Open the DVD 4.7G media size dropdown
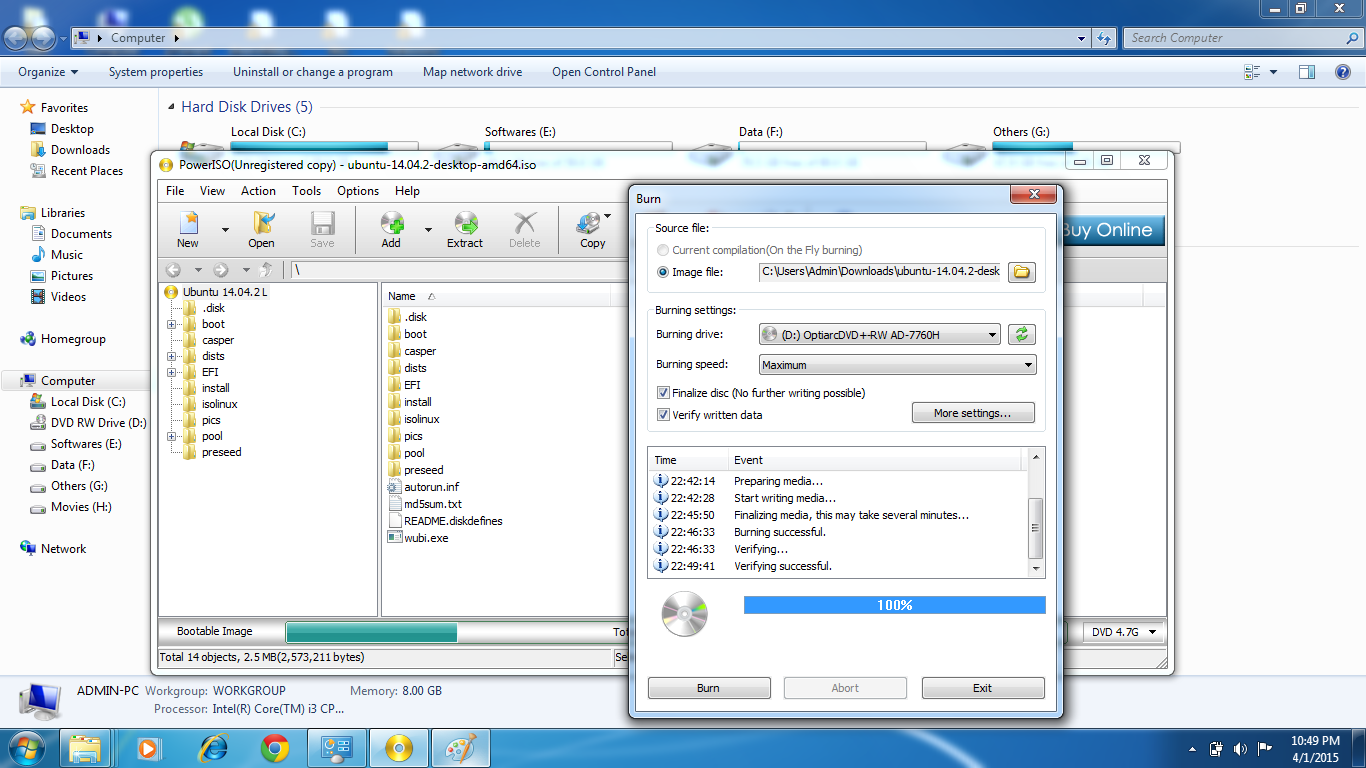Image resolution: width=1366 pixels, height=768 pixels. point(1124,632)
